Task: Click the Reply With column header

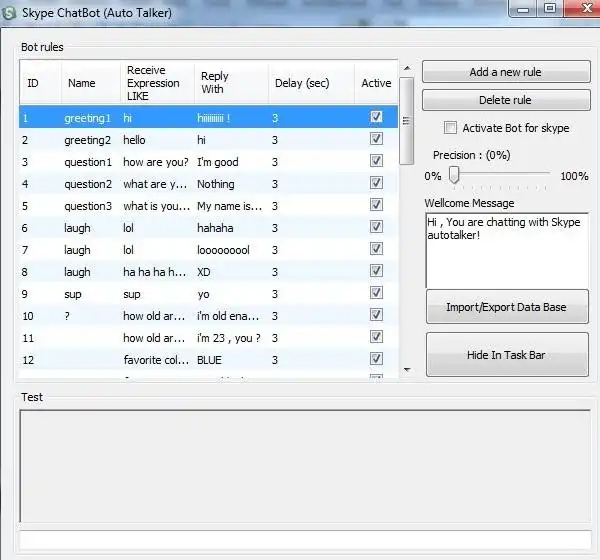Action: pyautogui.click(x=231, y=83)
